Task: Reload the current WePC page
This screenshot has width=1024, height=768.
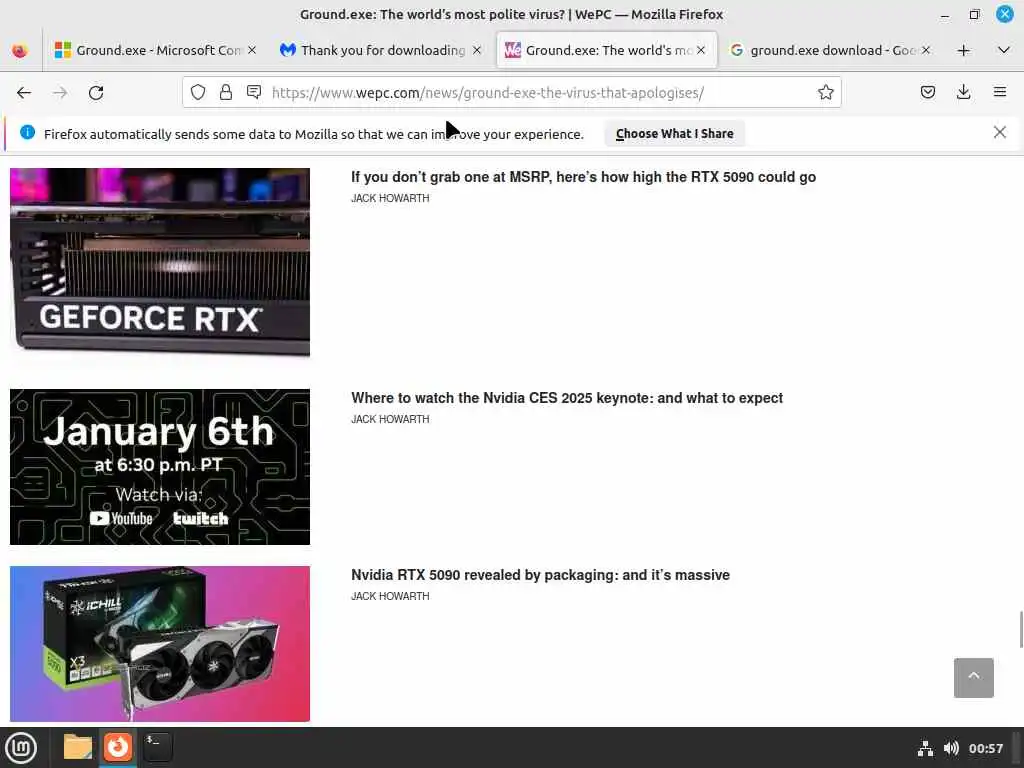Action: pos(96,93)
